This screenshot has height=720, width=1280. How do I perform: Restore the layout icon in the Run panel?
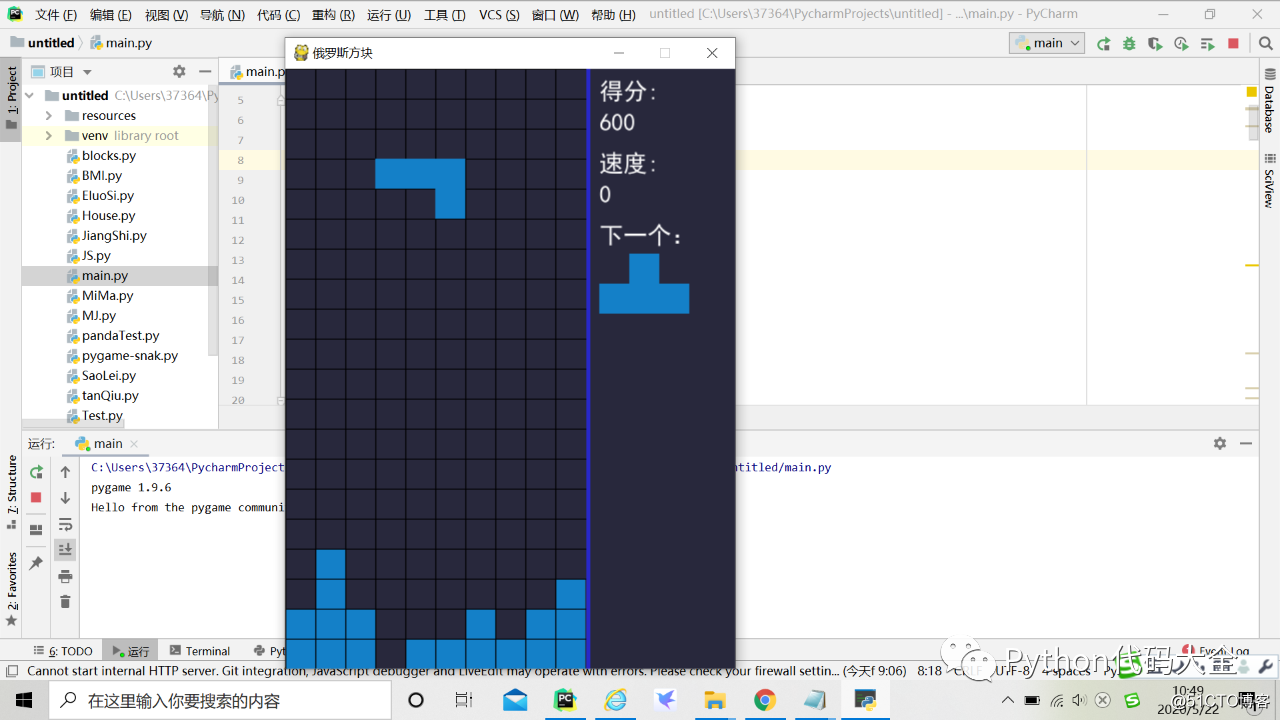36,530
